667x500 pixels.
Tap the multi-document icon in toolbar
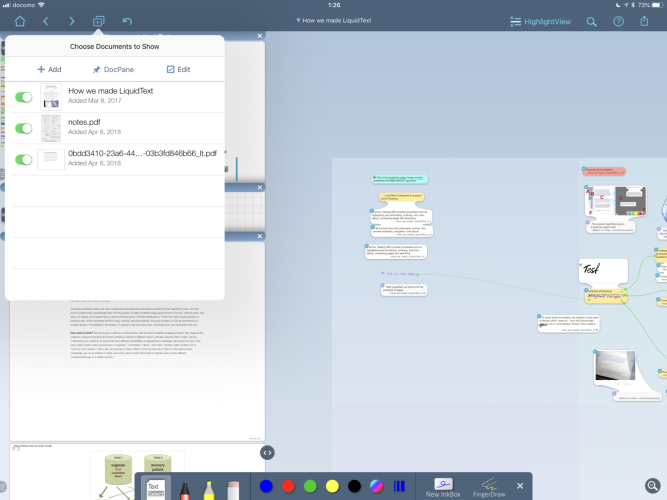tap(99, 21)
